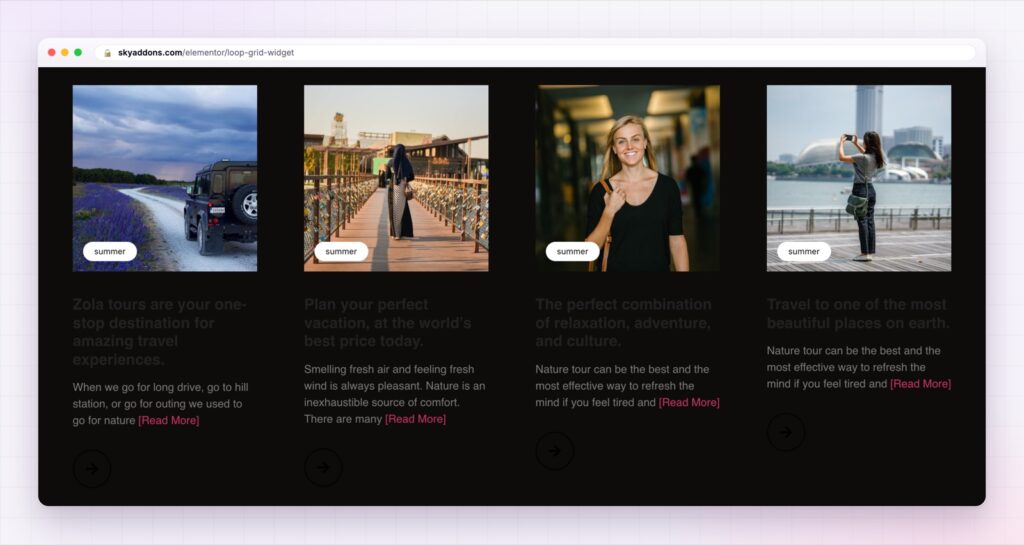Click the skyaddons.com address bar URL
This screenshot has width=1024, height=545.
click(x=206, y=53)
